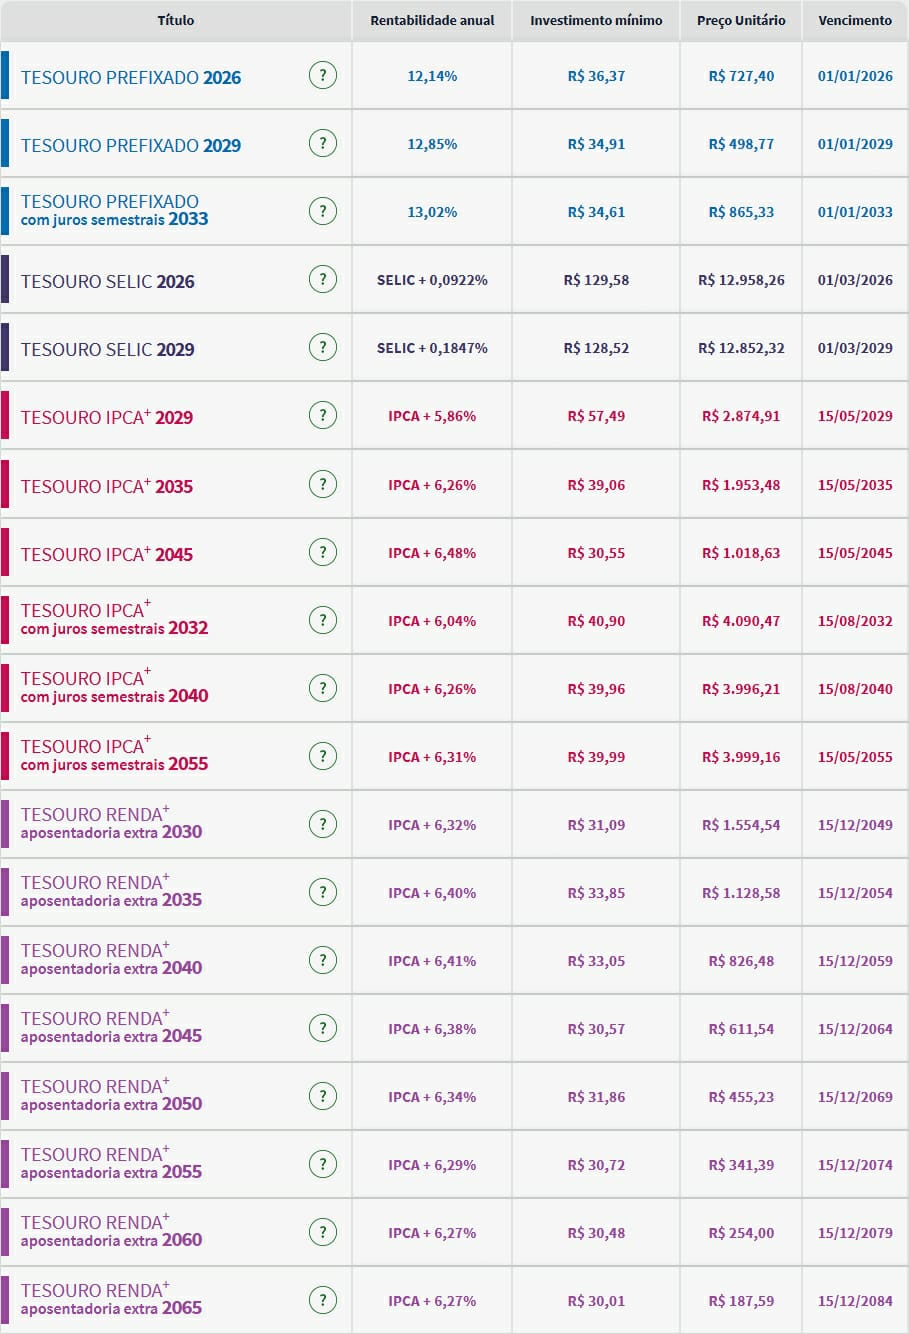Select the Tesouro IPCA+ 2035 title
This screenshot has height=1334, width=909.
point(107,486)
